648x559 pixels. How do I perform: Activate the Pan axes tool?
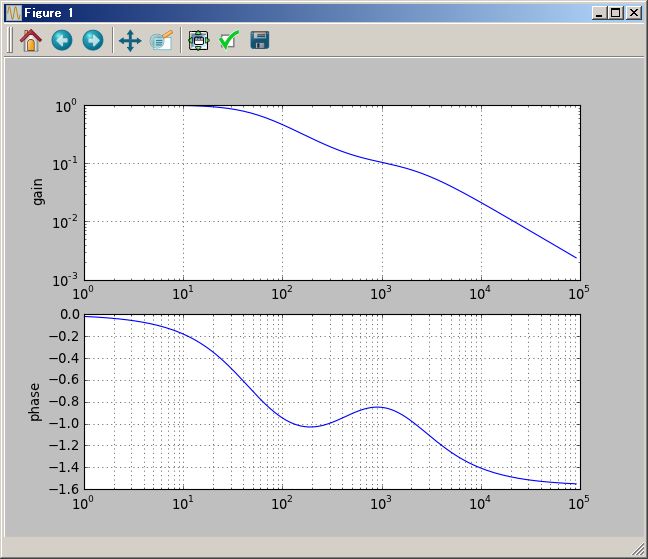click(x=130, y=40)
